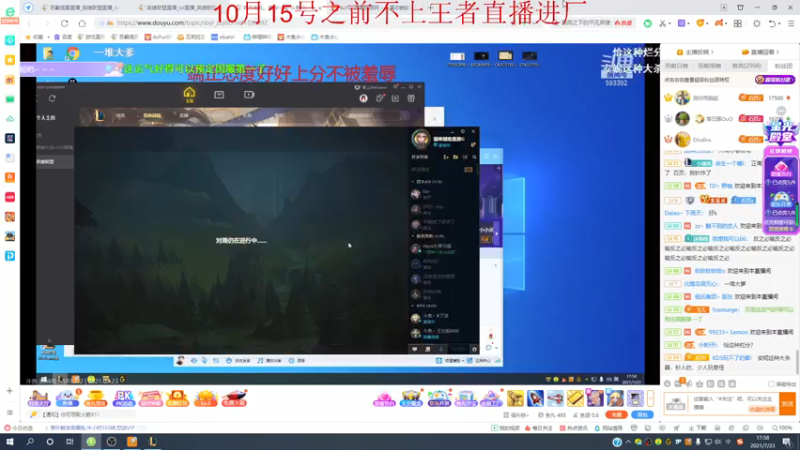The image size is (800, 450).
Task: Send the rocket gift from gift bar
Action: [535, 397]
